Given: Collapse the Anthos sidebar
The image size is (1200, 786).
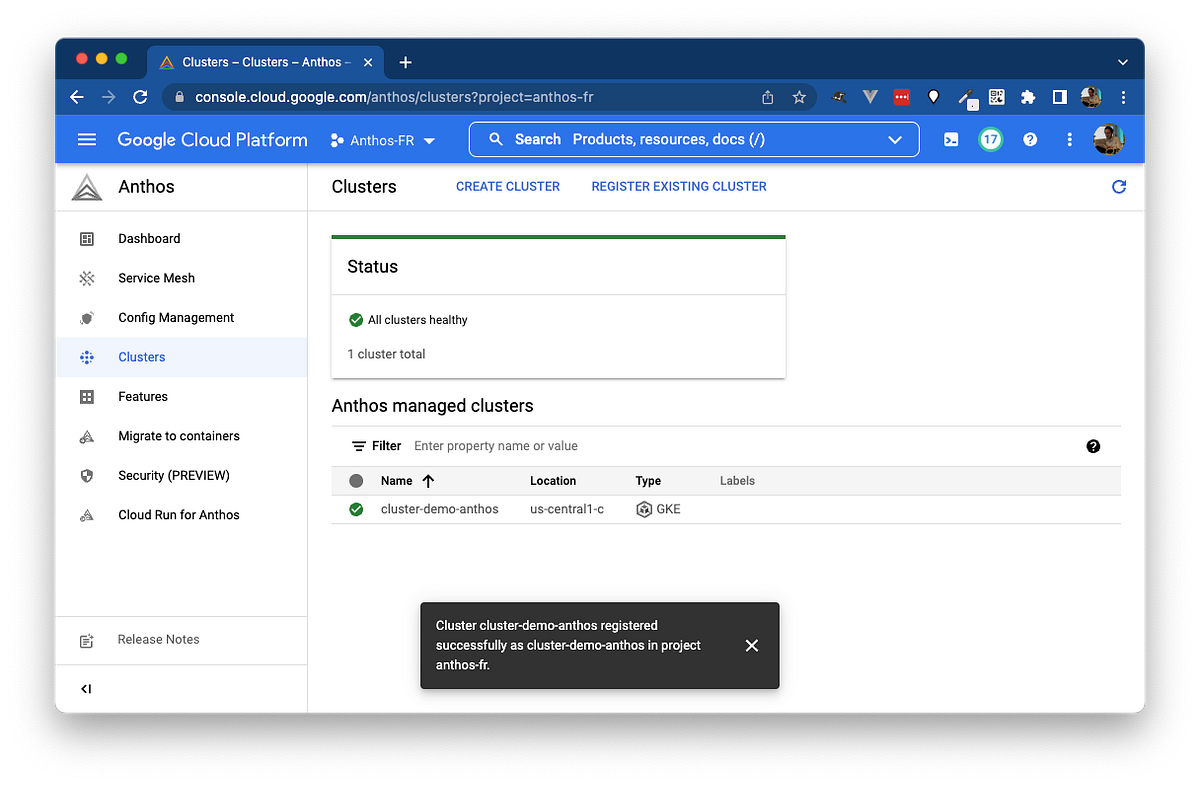Looking at the screenshot, I should click(x=85, y=688).
